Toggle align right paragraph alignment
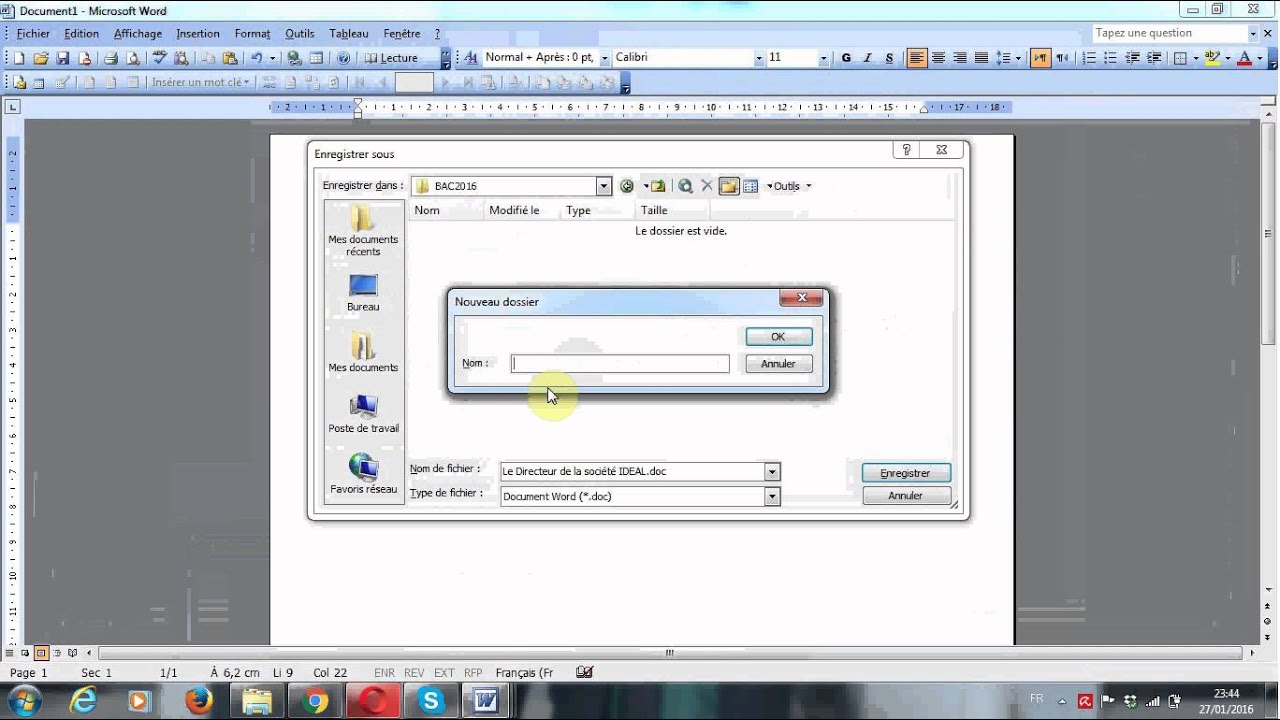The height and width of the screenshot is (720, 1280). (960, 58)
